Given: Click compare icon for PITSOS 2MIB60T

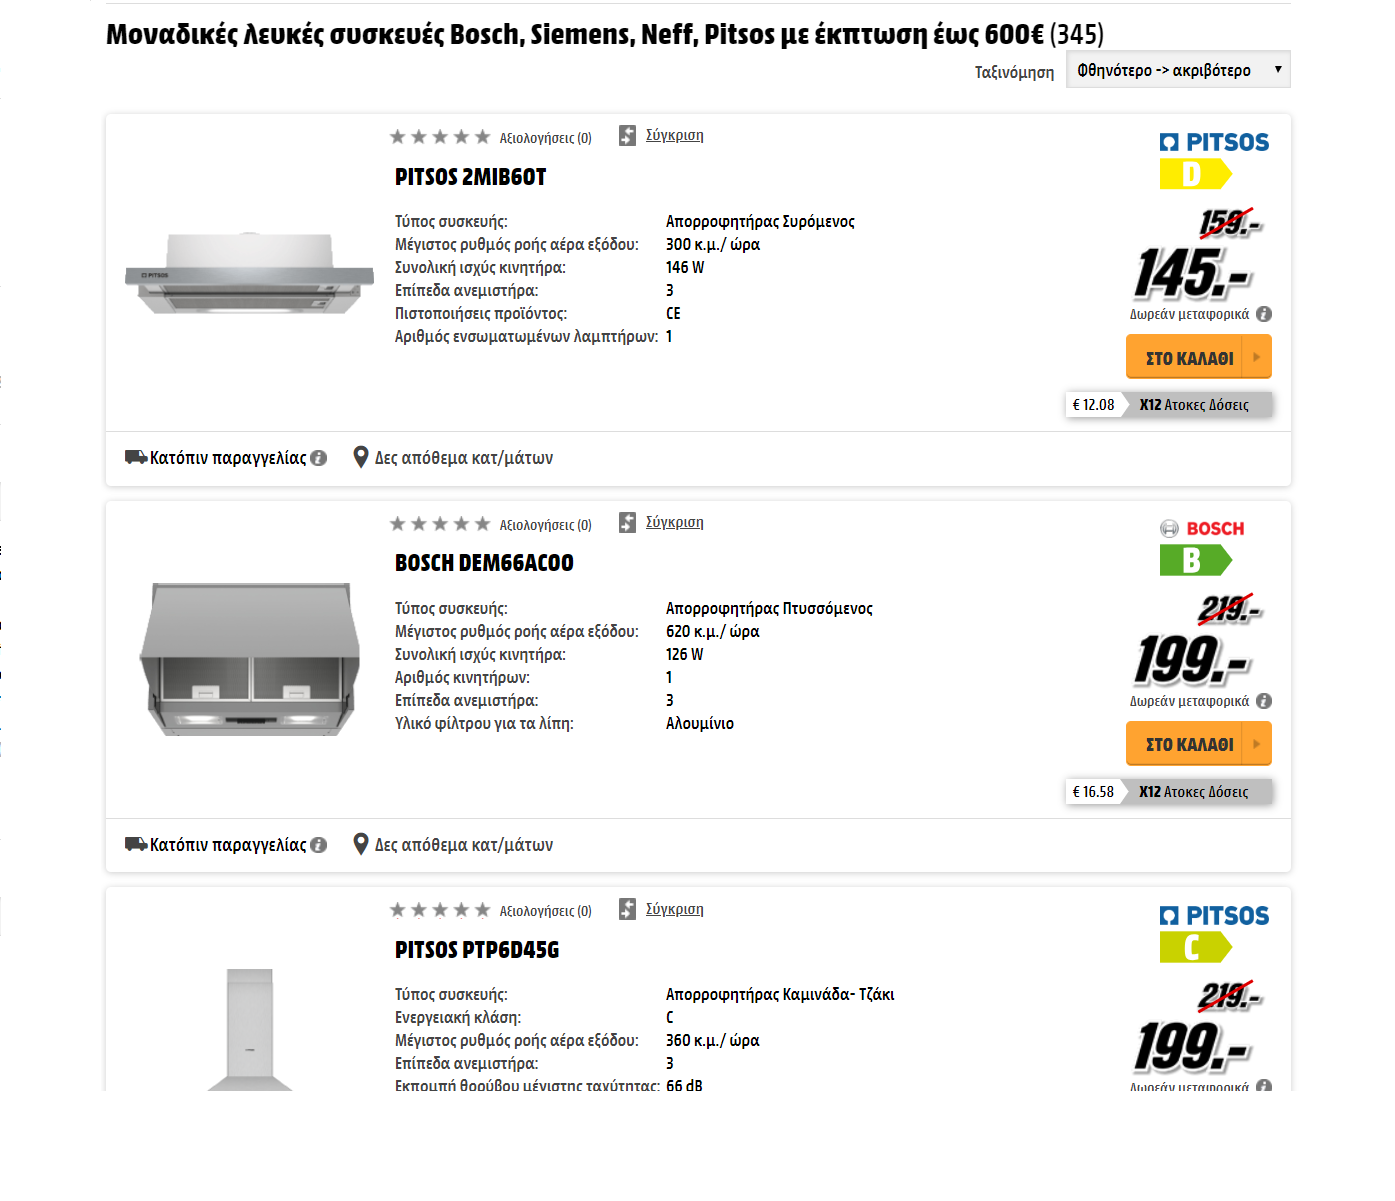Looking at the screenshot, I should (x=627, y=136).
